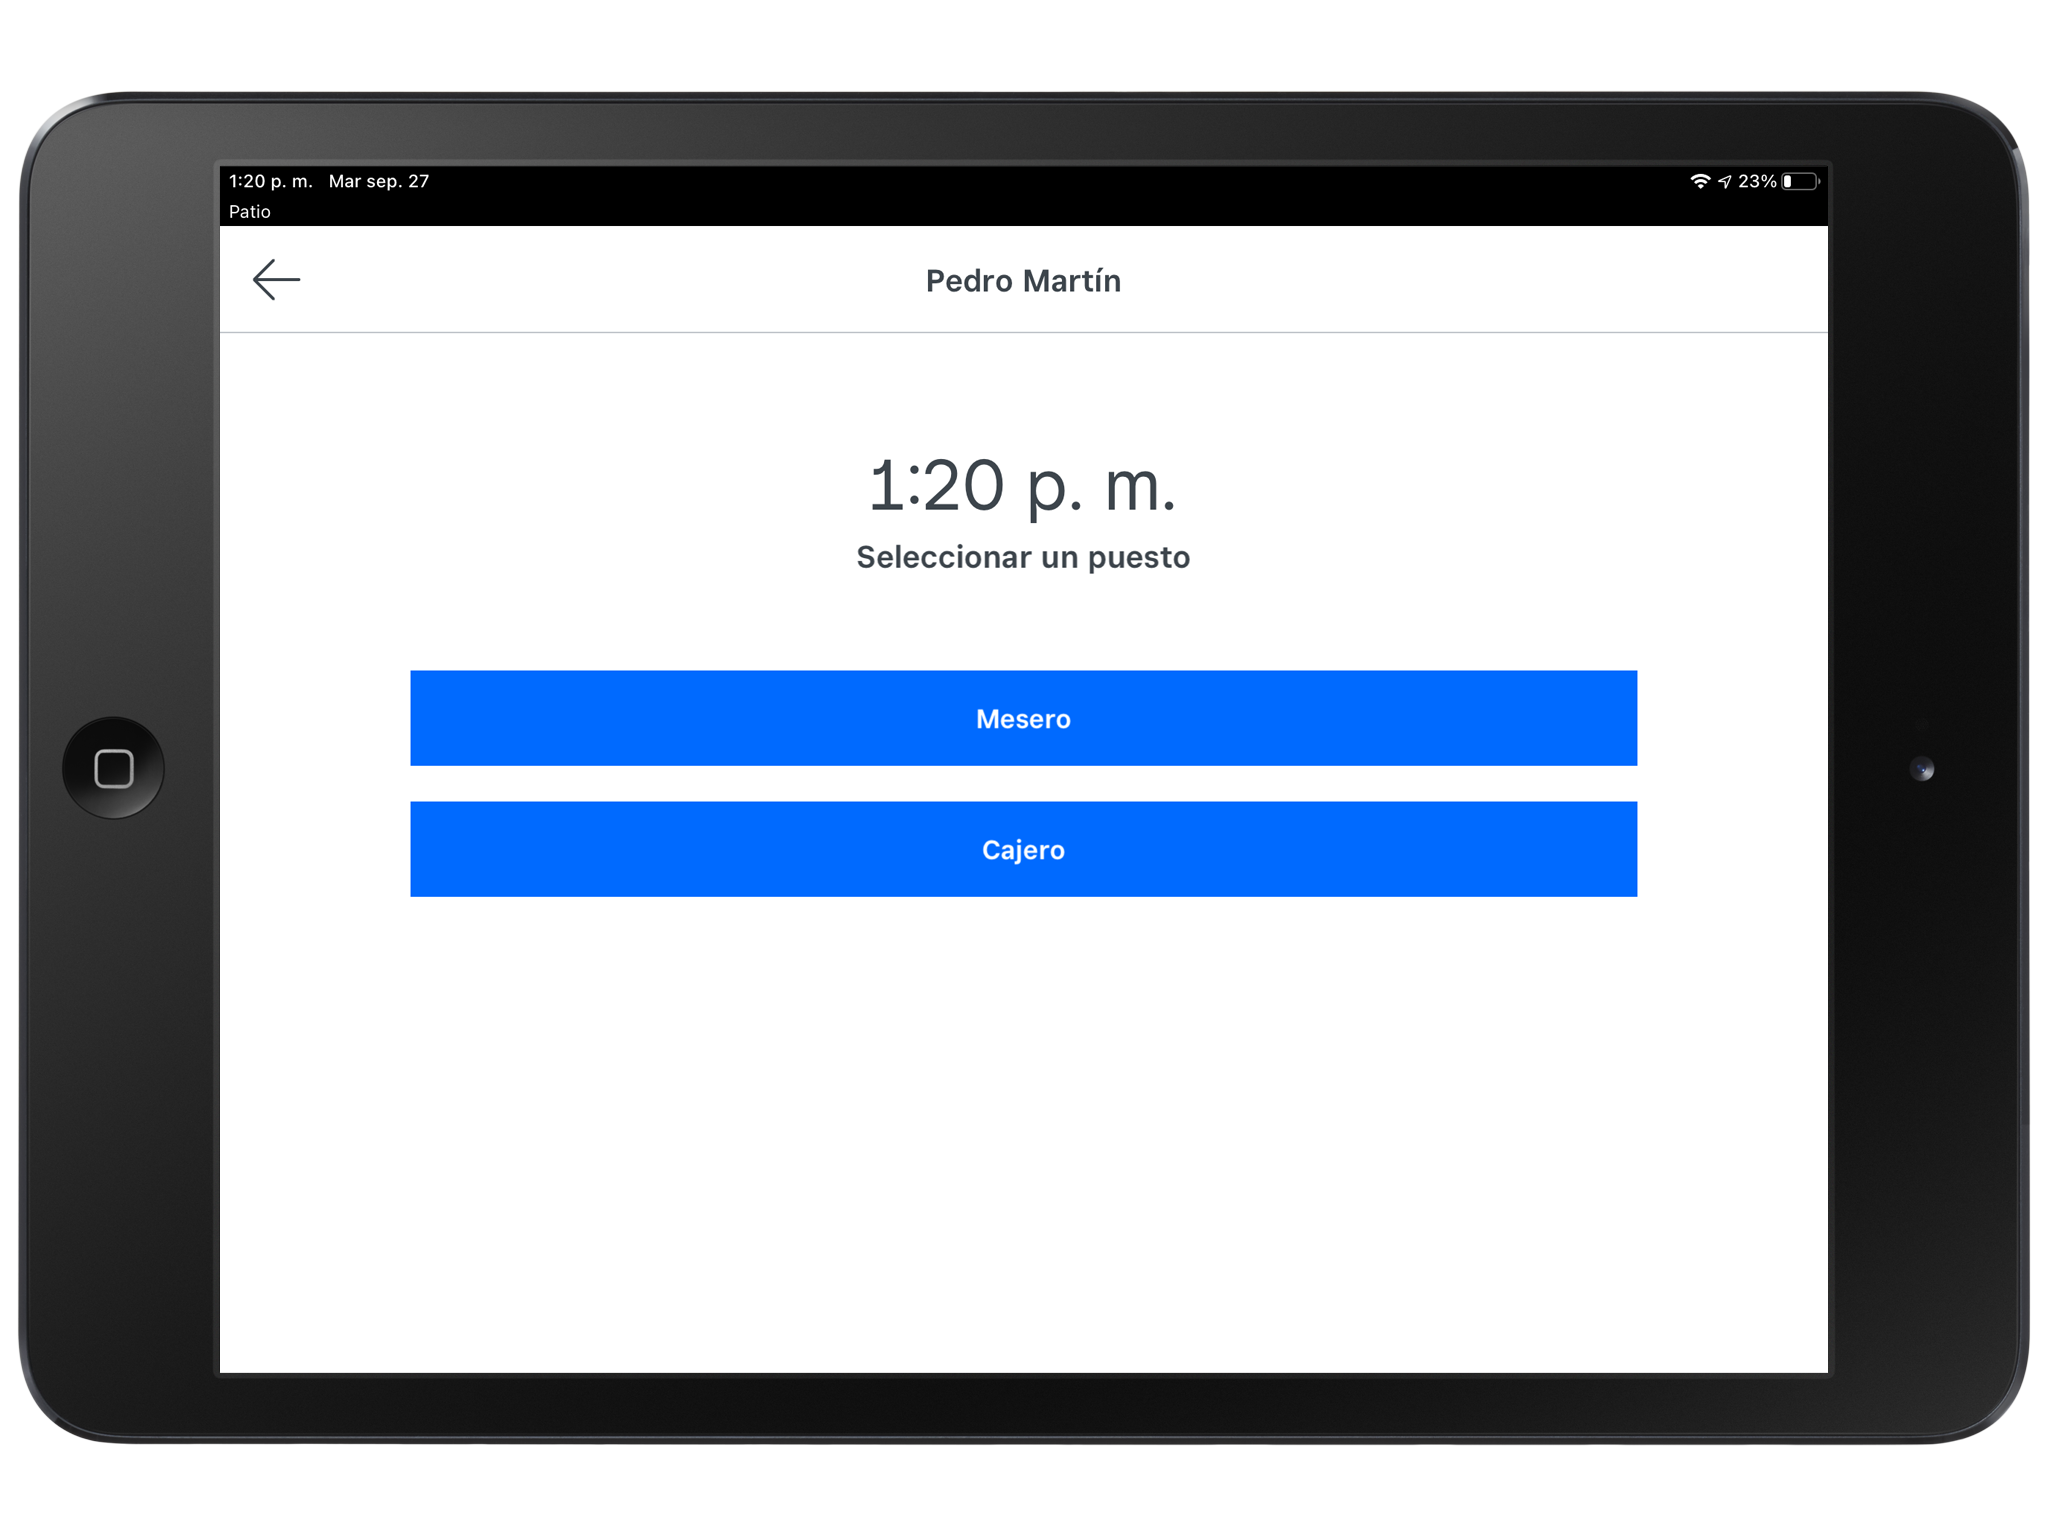Tap the Wi-Fi signal icon
The width and height of the screenshot is (2048, 1536).
click(x=1699, y=181)
